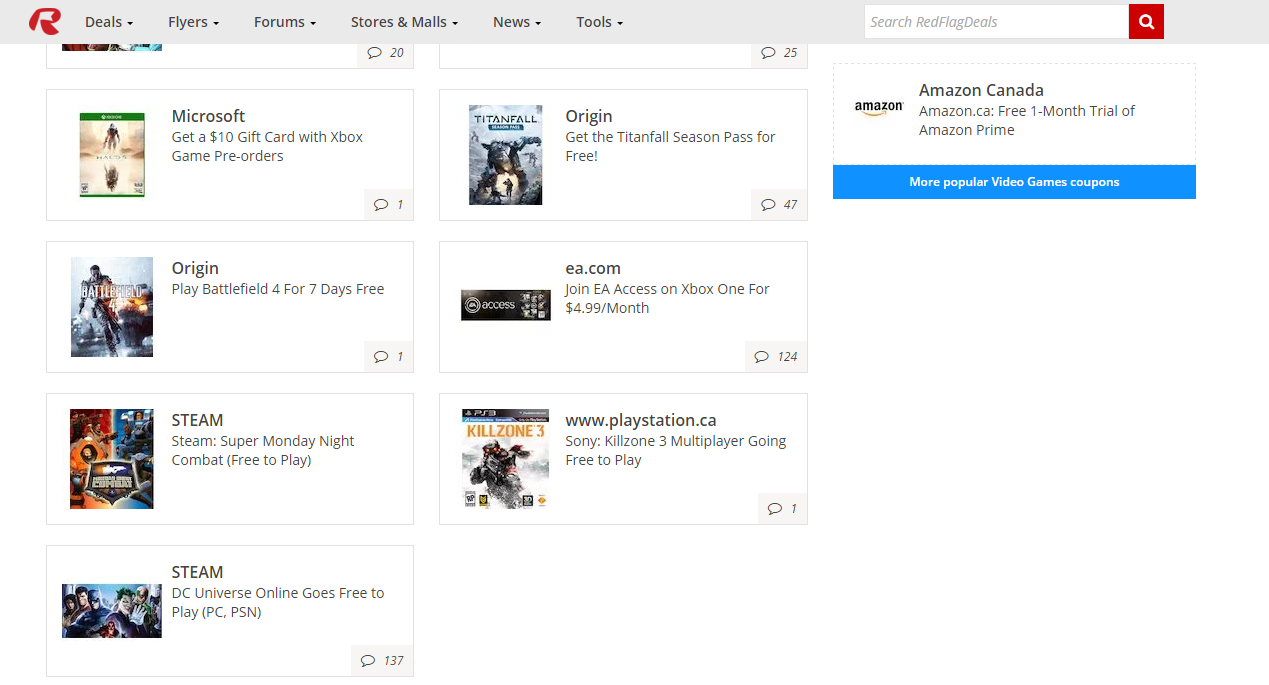
Task: Open Join EA Access on Xbox One deal
Action: (x=667, y=298)
